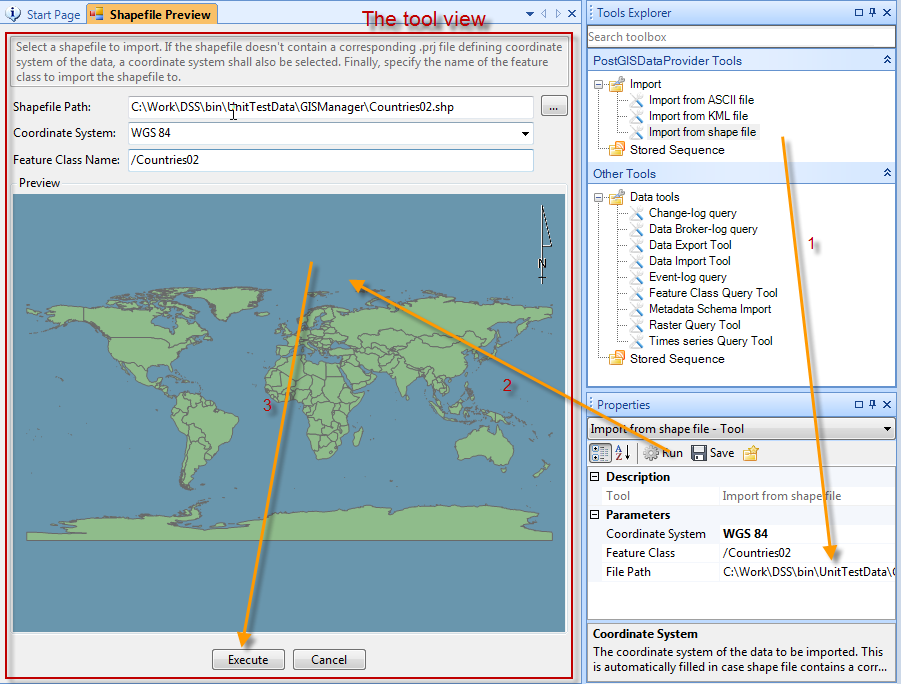Select the Shapefile Preview tab
The height and width of the screenshot is (684, 901).
(x=151, y=14)
